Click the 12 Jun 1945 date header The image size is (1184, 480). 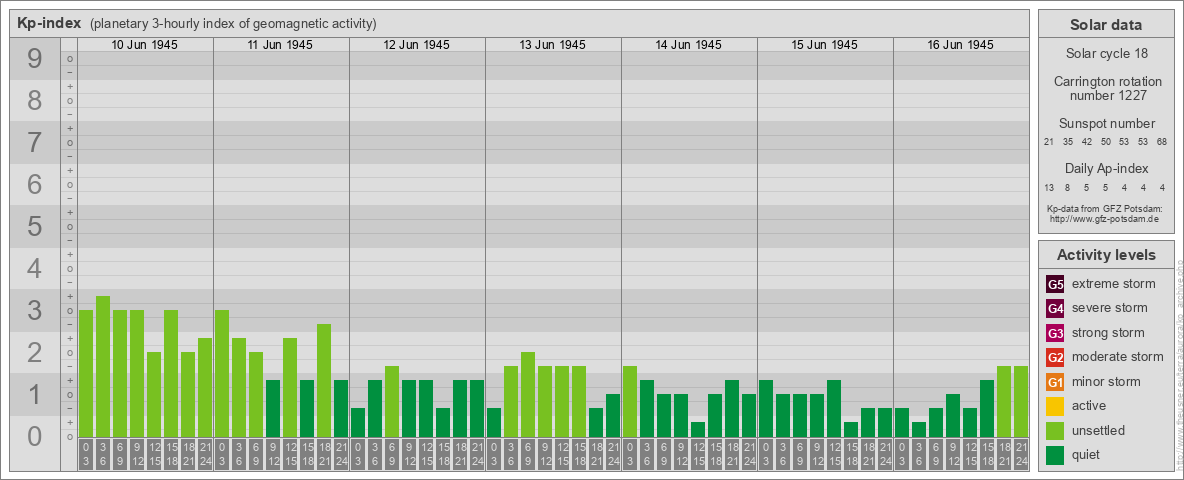click(x=417, y=45)
